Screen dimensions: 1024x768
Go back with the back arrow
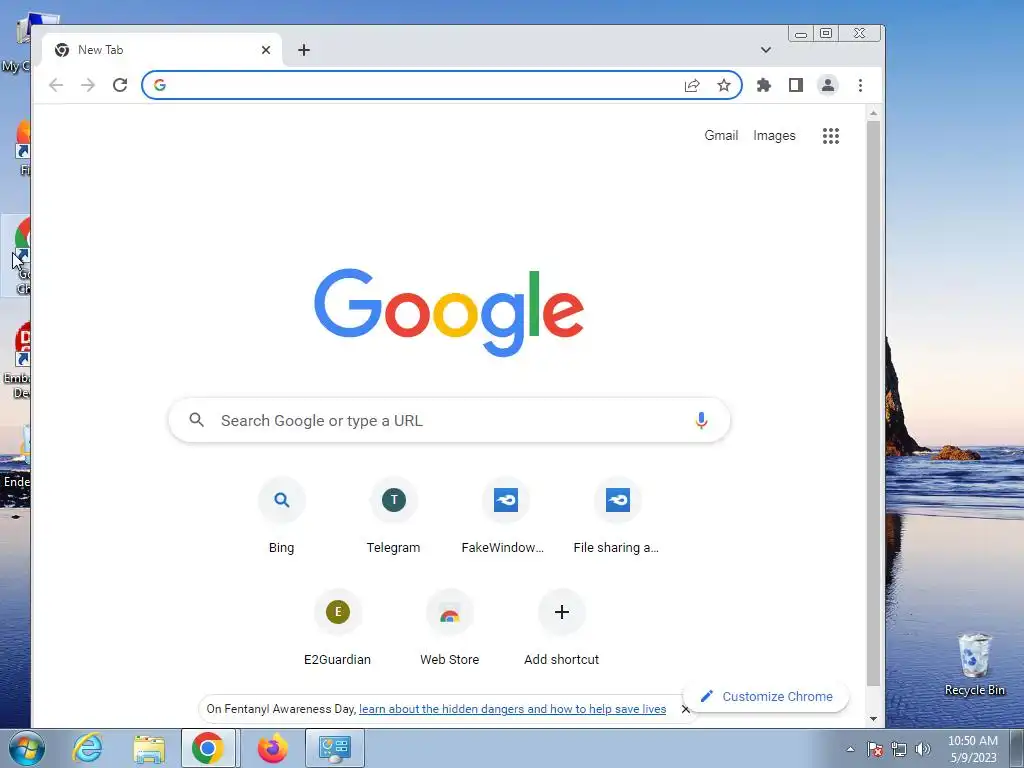(x=56, y=85)
